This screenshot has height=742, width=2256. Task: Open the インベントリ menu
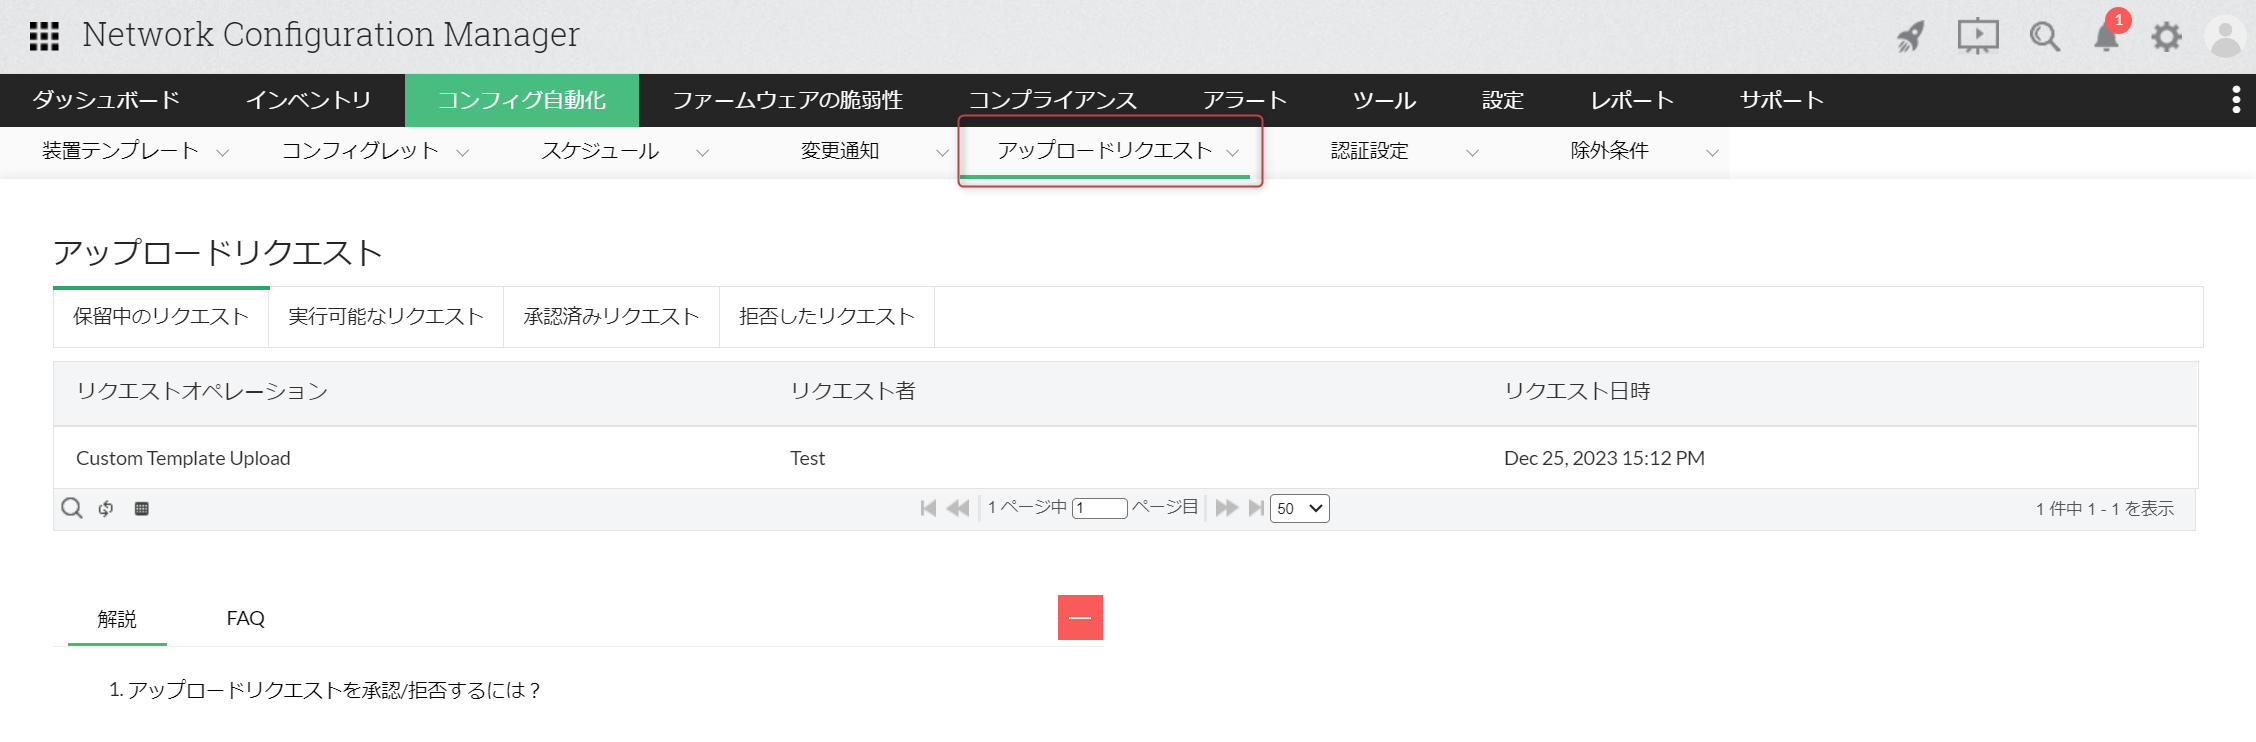[309, 100]
